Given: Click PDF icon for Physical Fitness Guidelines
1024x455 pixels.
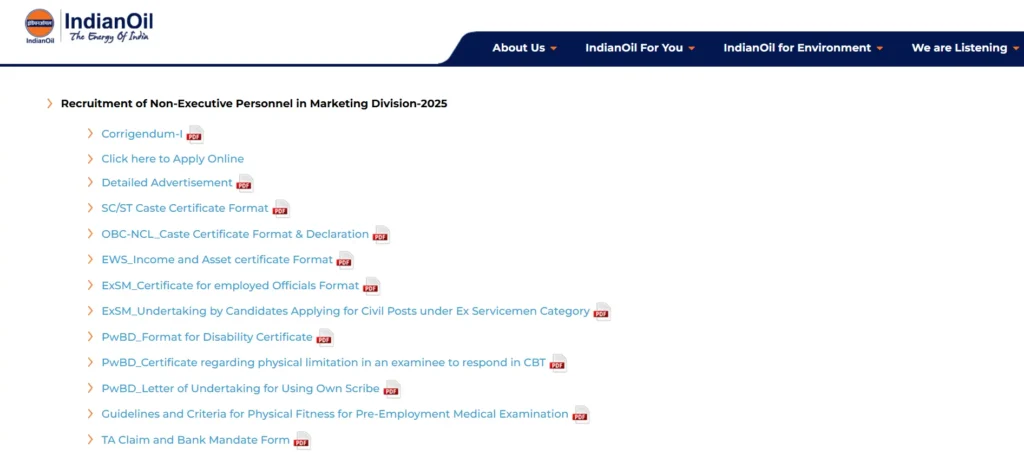Looking at the screenshot, I should [x=581, y=414].
